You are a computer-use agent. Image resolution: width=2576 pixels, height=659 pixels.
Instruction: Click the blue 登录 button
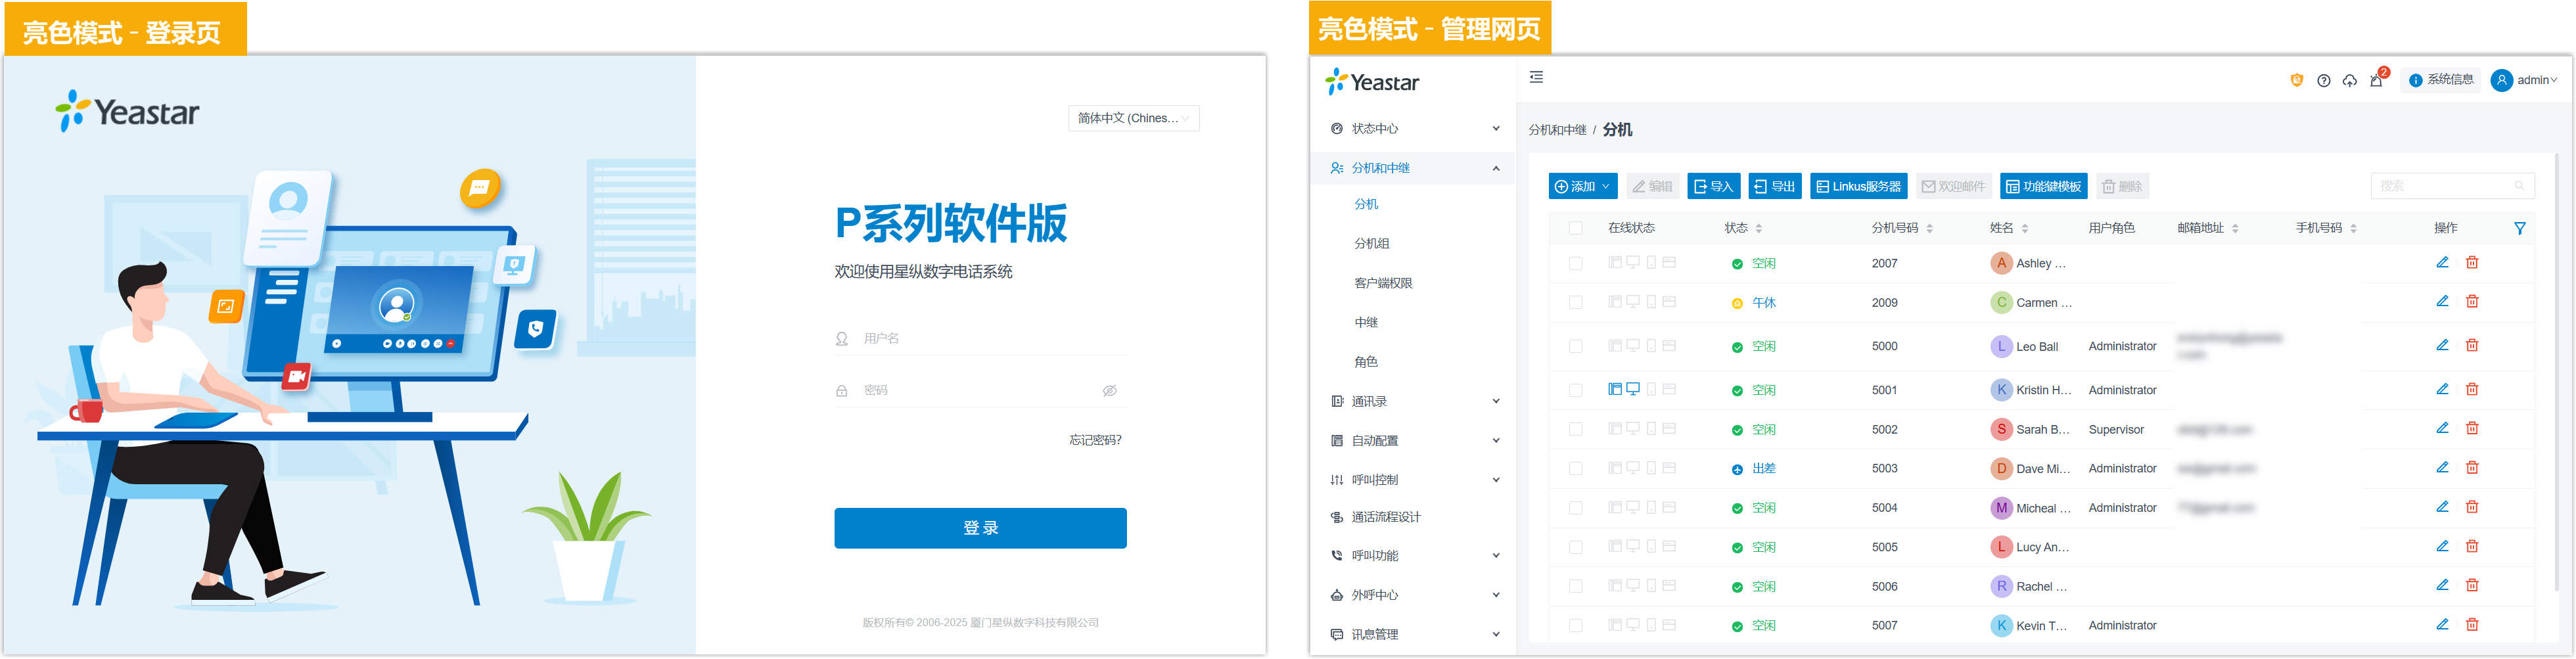(x=980, y=528)
